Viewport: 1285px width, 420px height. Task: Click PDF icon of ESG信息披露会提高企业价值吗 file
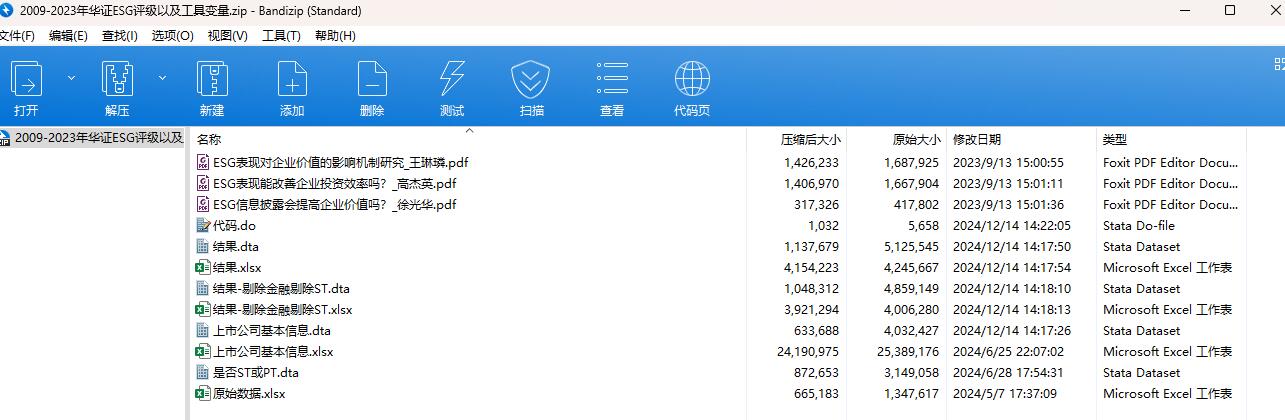point(204,204)
